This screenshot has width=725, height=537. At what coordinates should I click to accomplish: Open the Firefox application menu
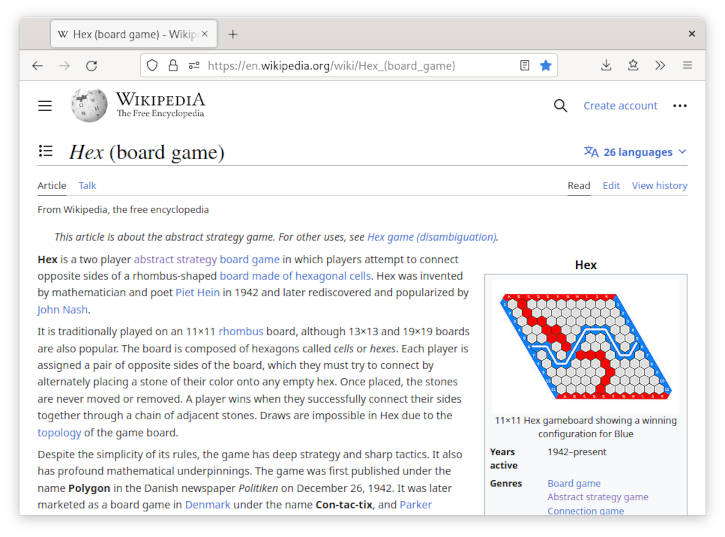(687, 65)
